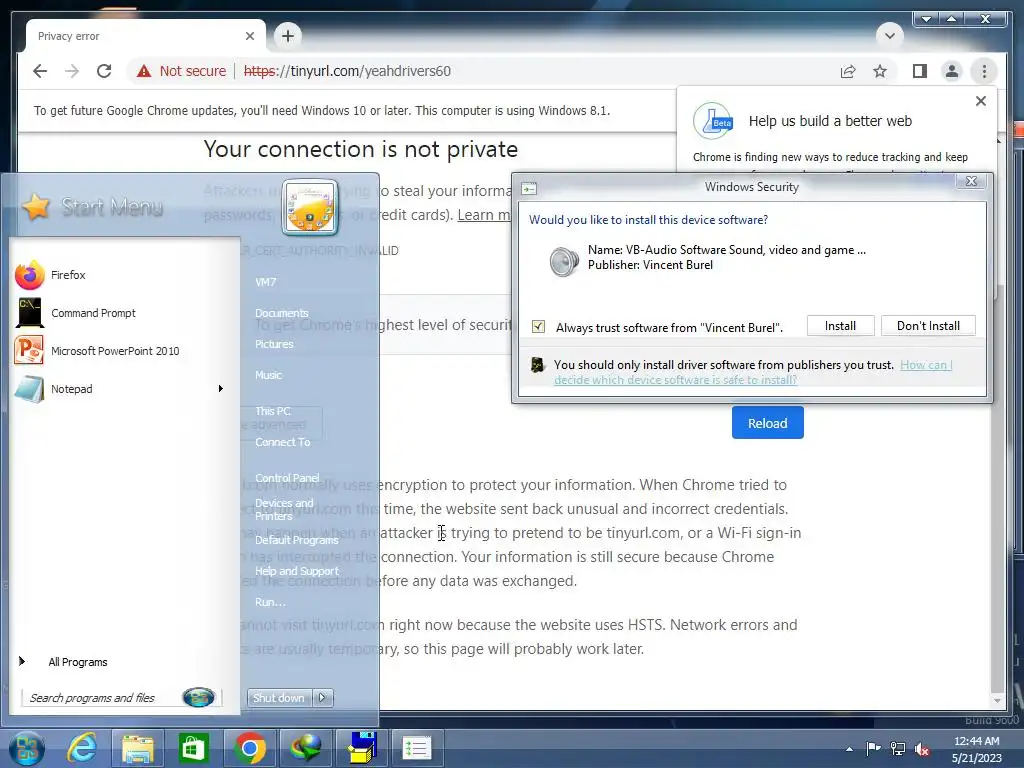Open Run... from Start Menu
Viewport: 1024px width, 768px height.
point(270,602)
